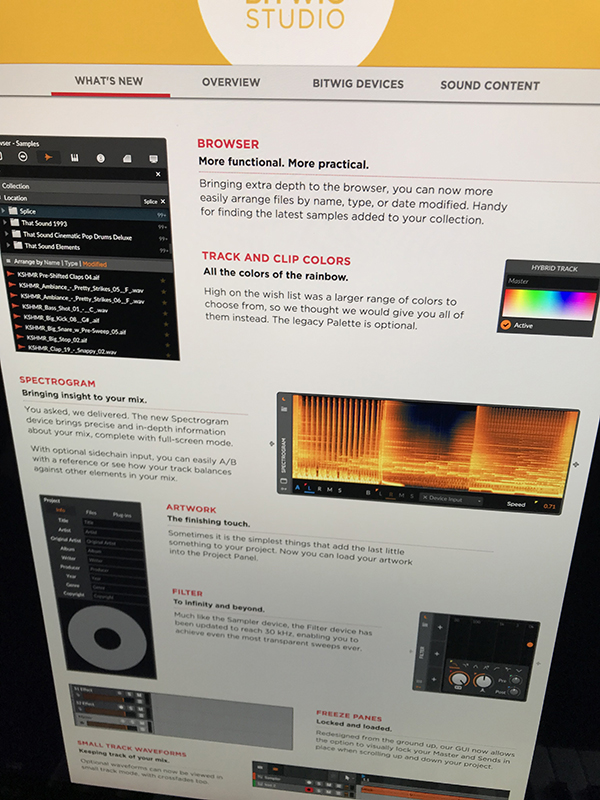Switch to the OVERVIEW tab

(231, 82)
